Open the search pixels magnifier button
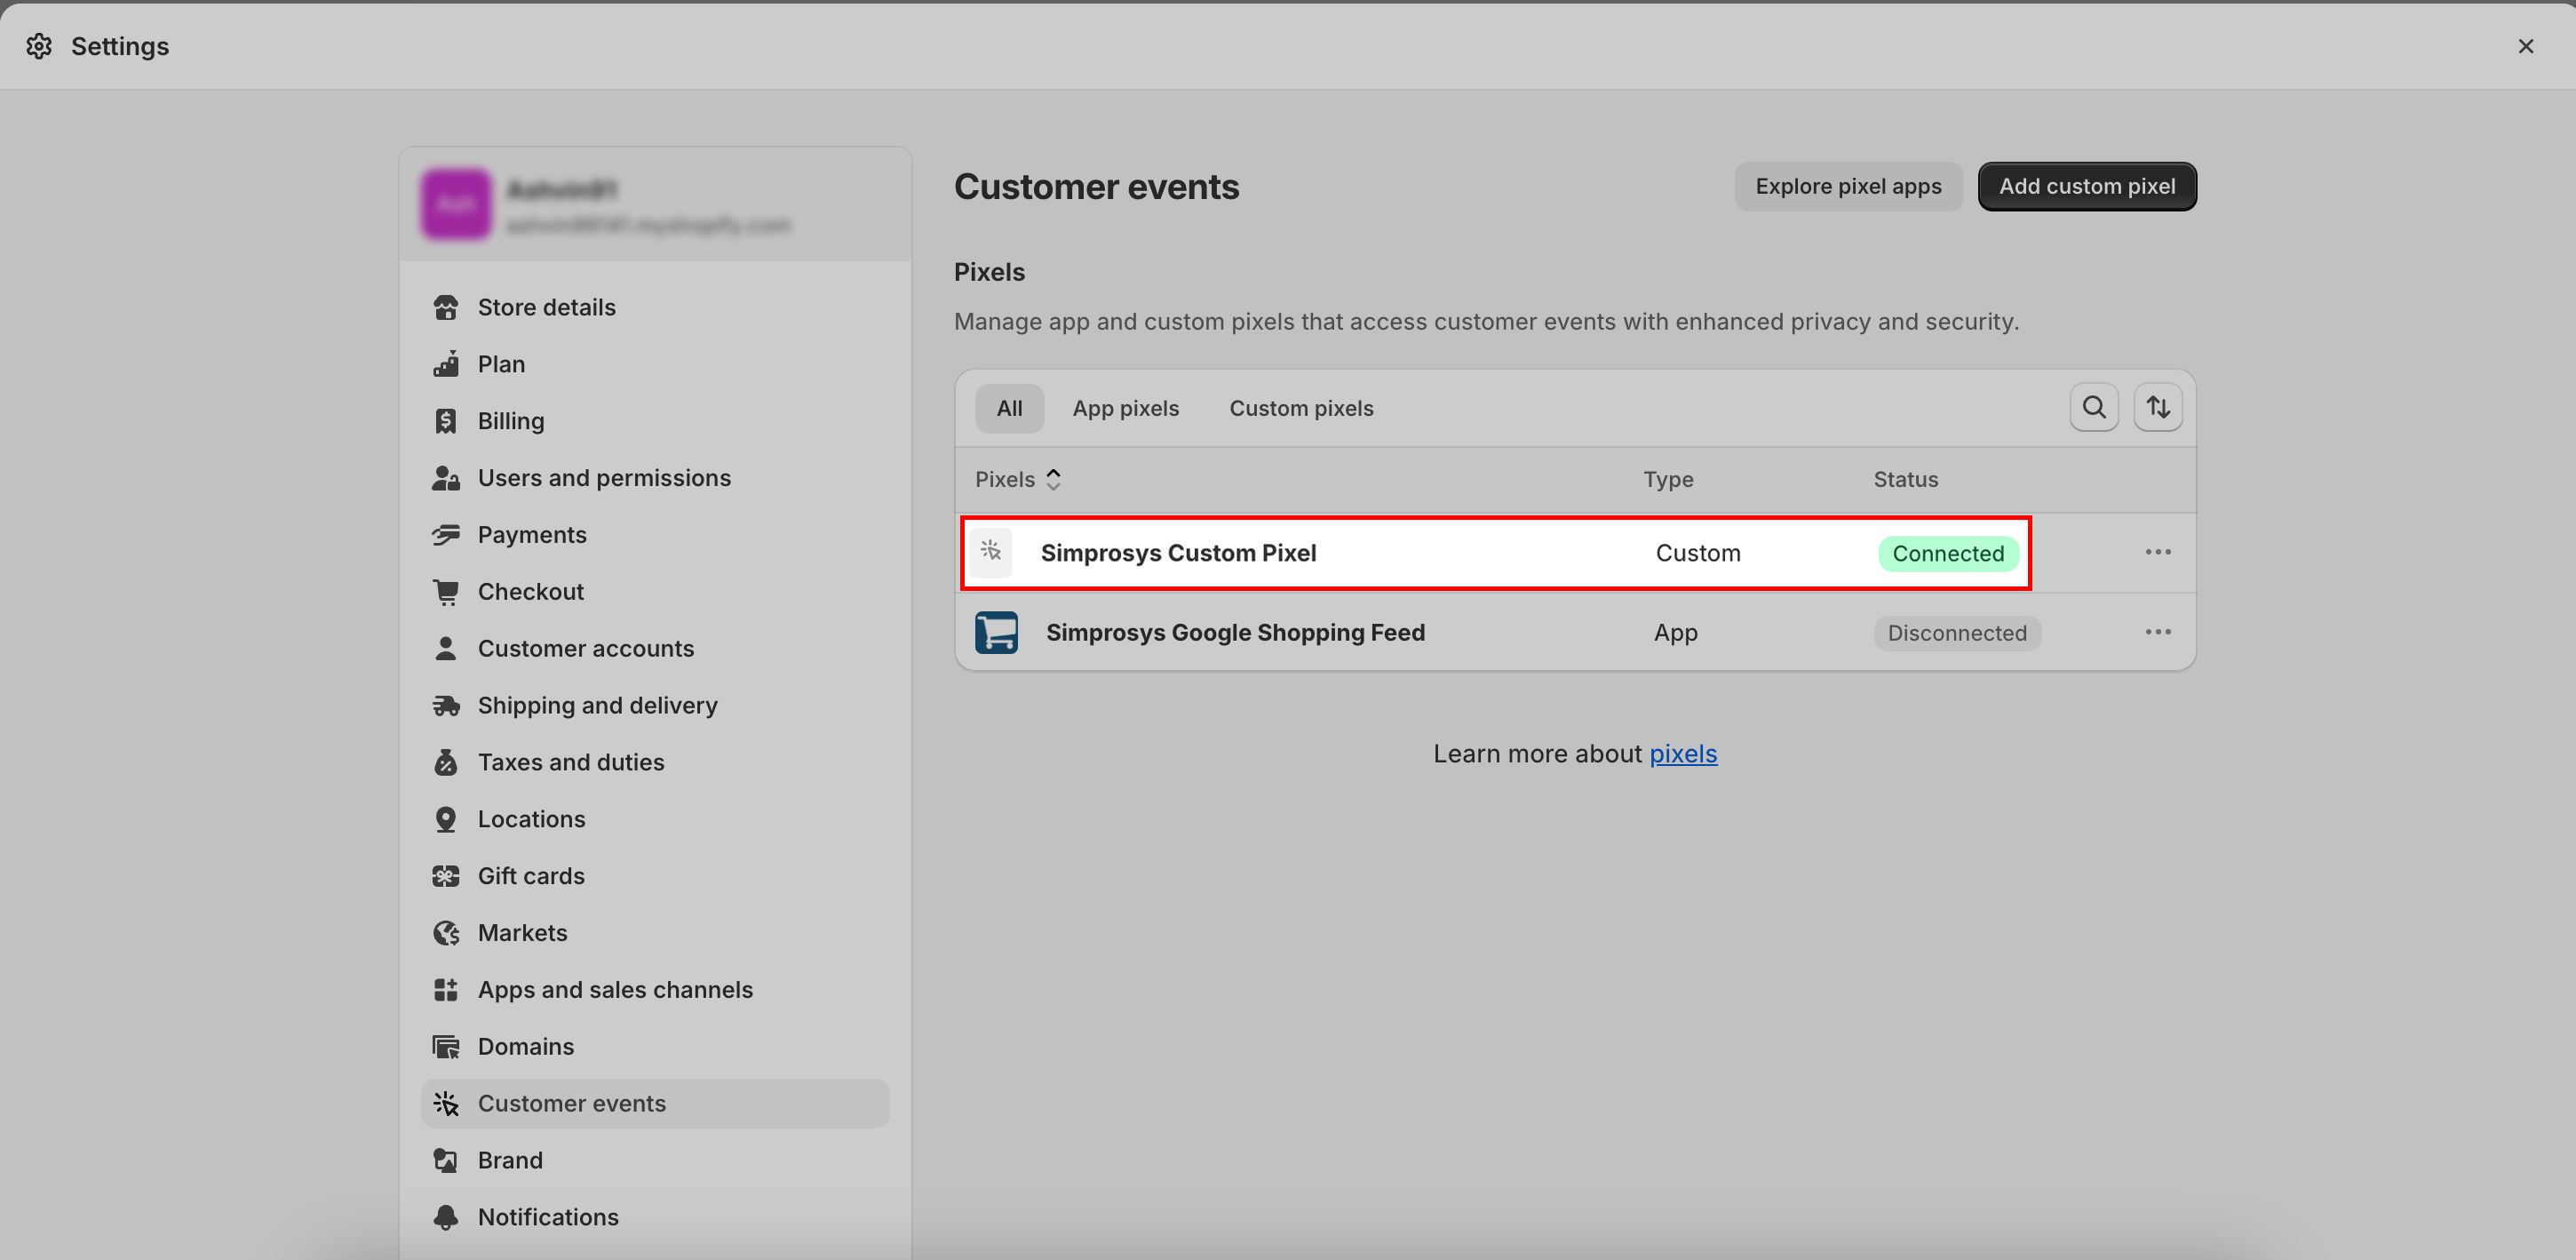Viewport: 2576px width, 1260px height. 2094,408
